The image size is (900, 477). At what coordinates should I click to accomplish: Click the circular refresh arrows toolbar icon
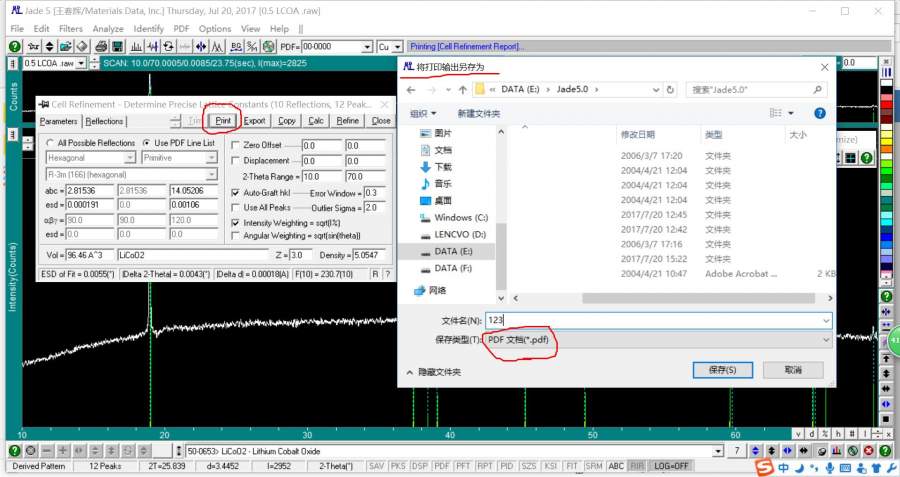(x=169, y=46)
